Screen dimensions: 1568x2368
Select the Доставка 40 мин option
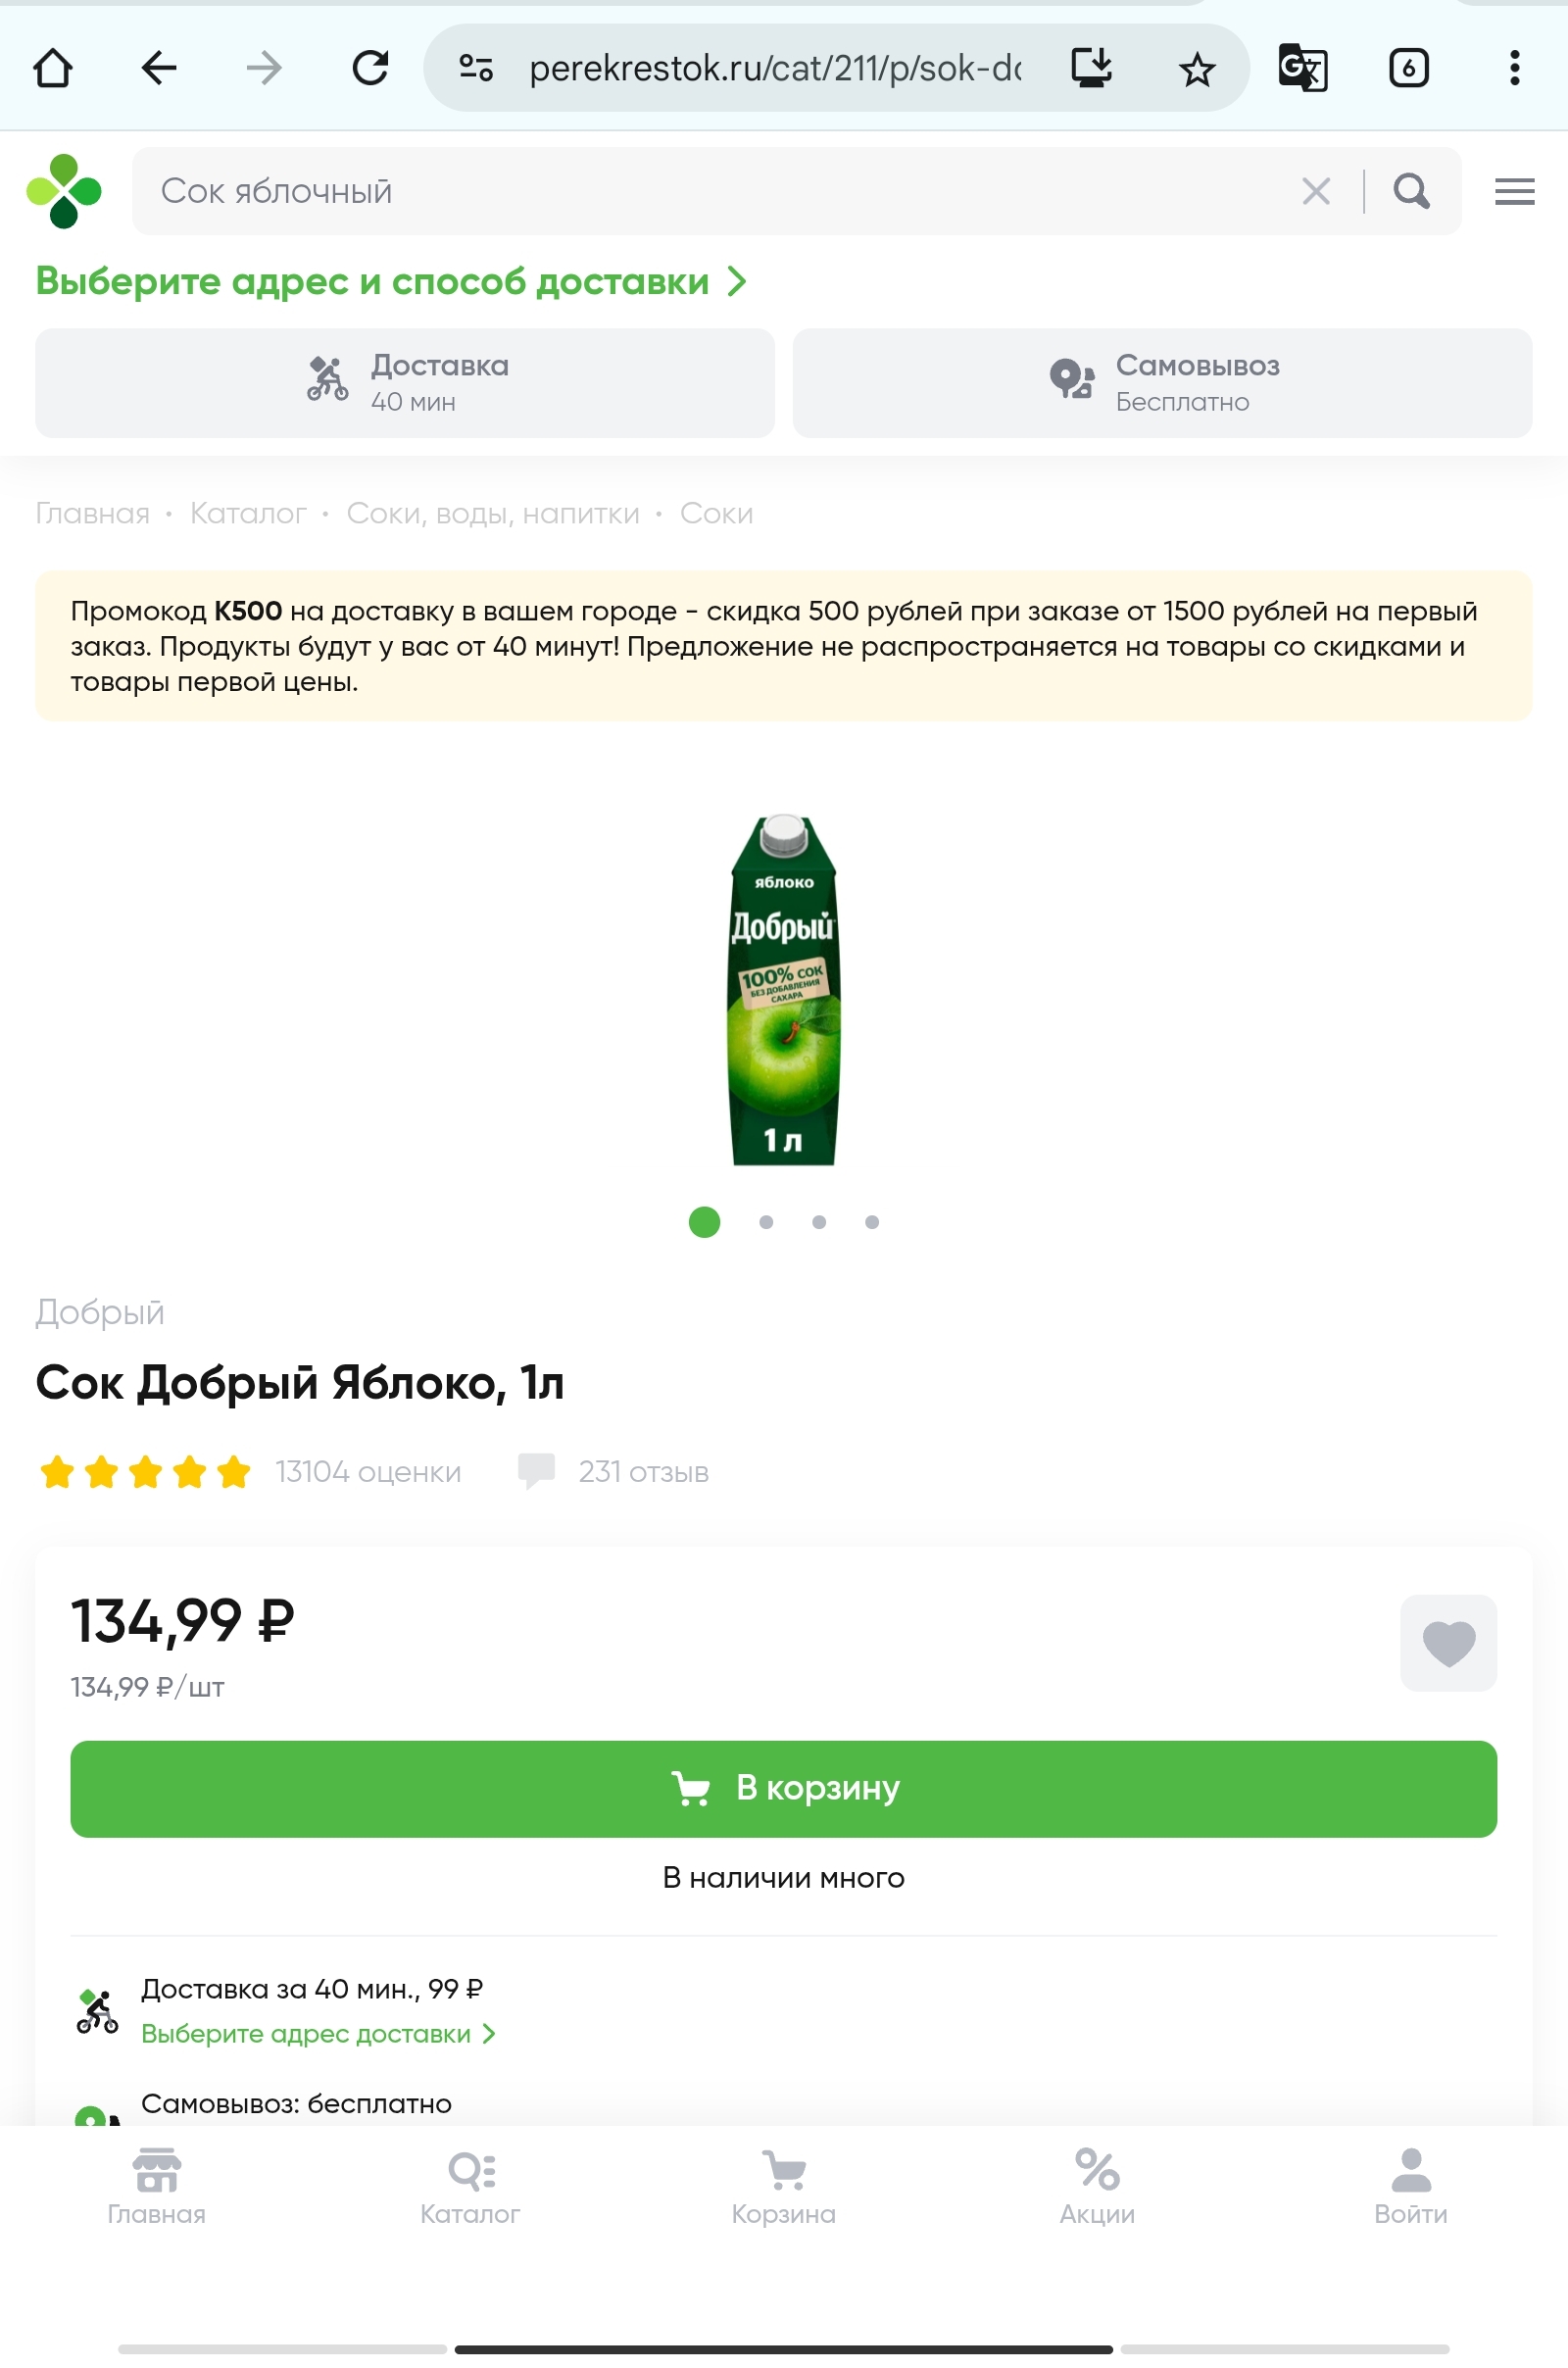[x=405, y=383]
